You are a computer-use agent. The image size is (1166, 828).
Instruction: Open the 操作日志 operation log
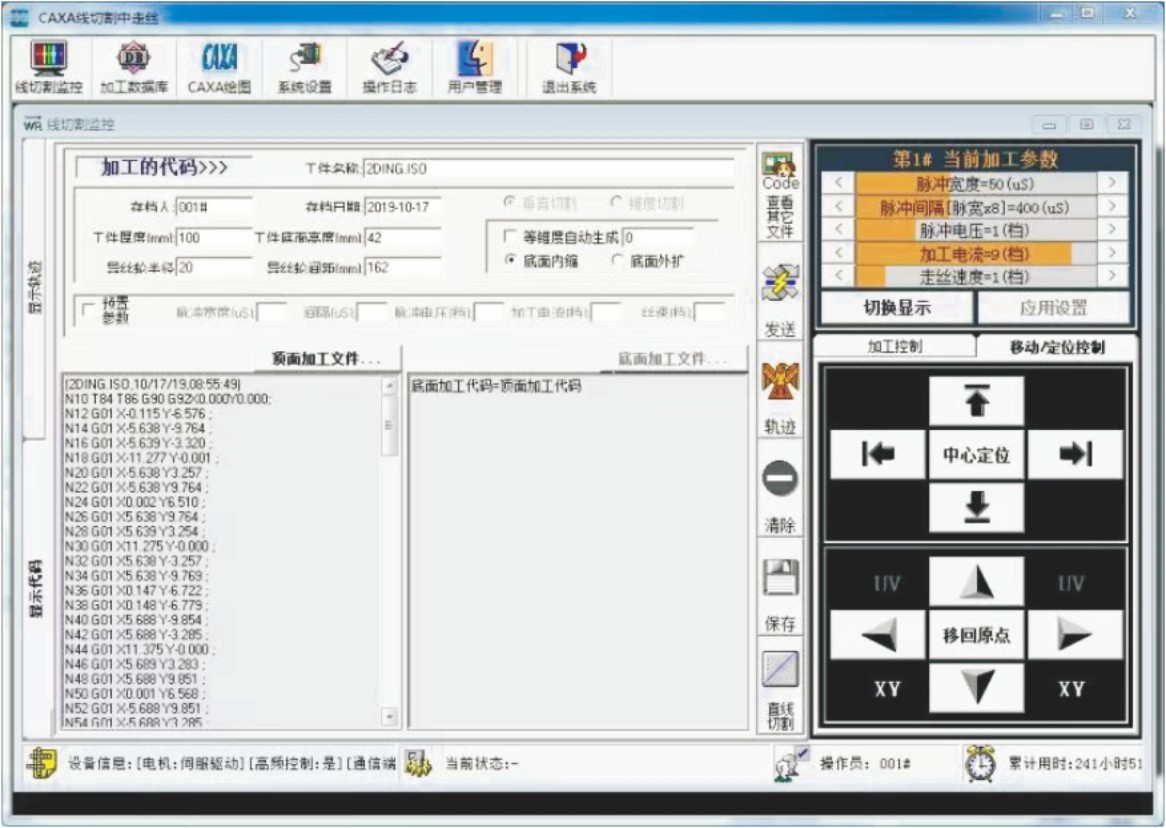point(389,62)
